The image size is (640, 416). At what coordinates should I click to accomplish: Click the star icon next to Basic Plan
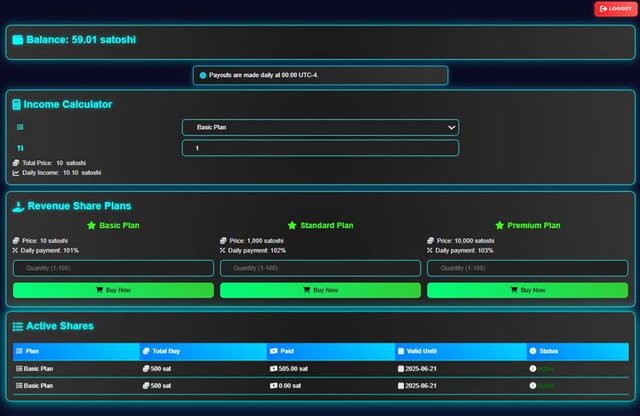(91, 226)
